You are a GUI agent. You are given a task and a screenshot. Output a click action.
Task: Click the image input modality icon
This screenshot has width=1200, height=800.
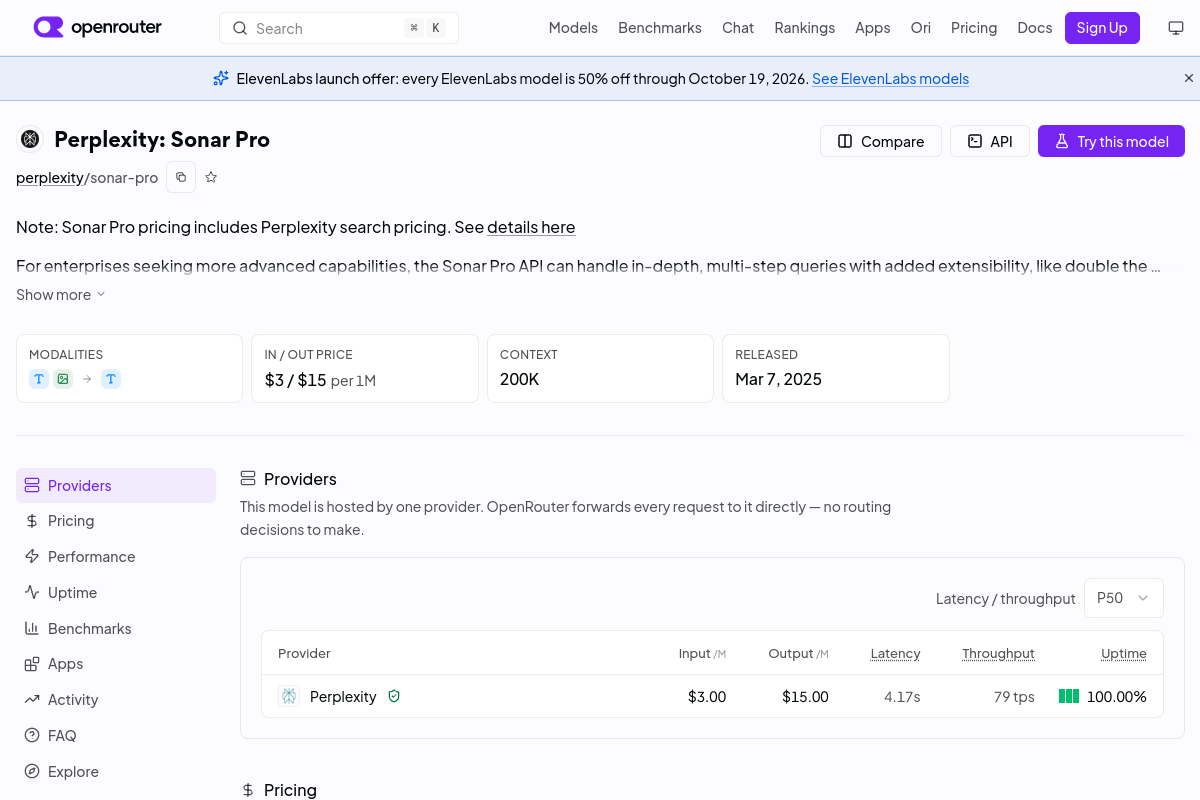pos(63,379)
